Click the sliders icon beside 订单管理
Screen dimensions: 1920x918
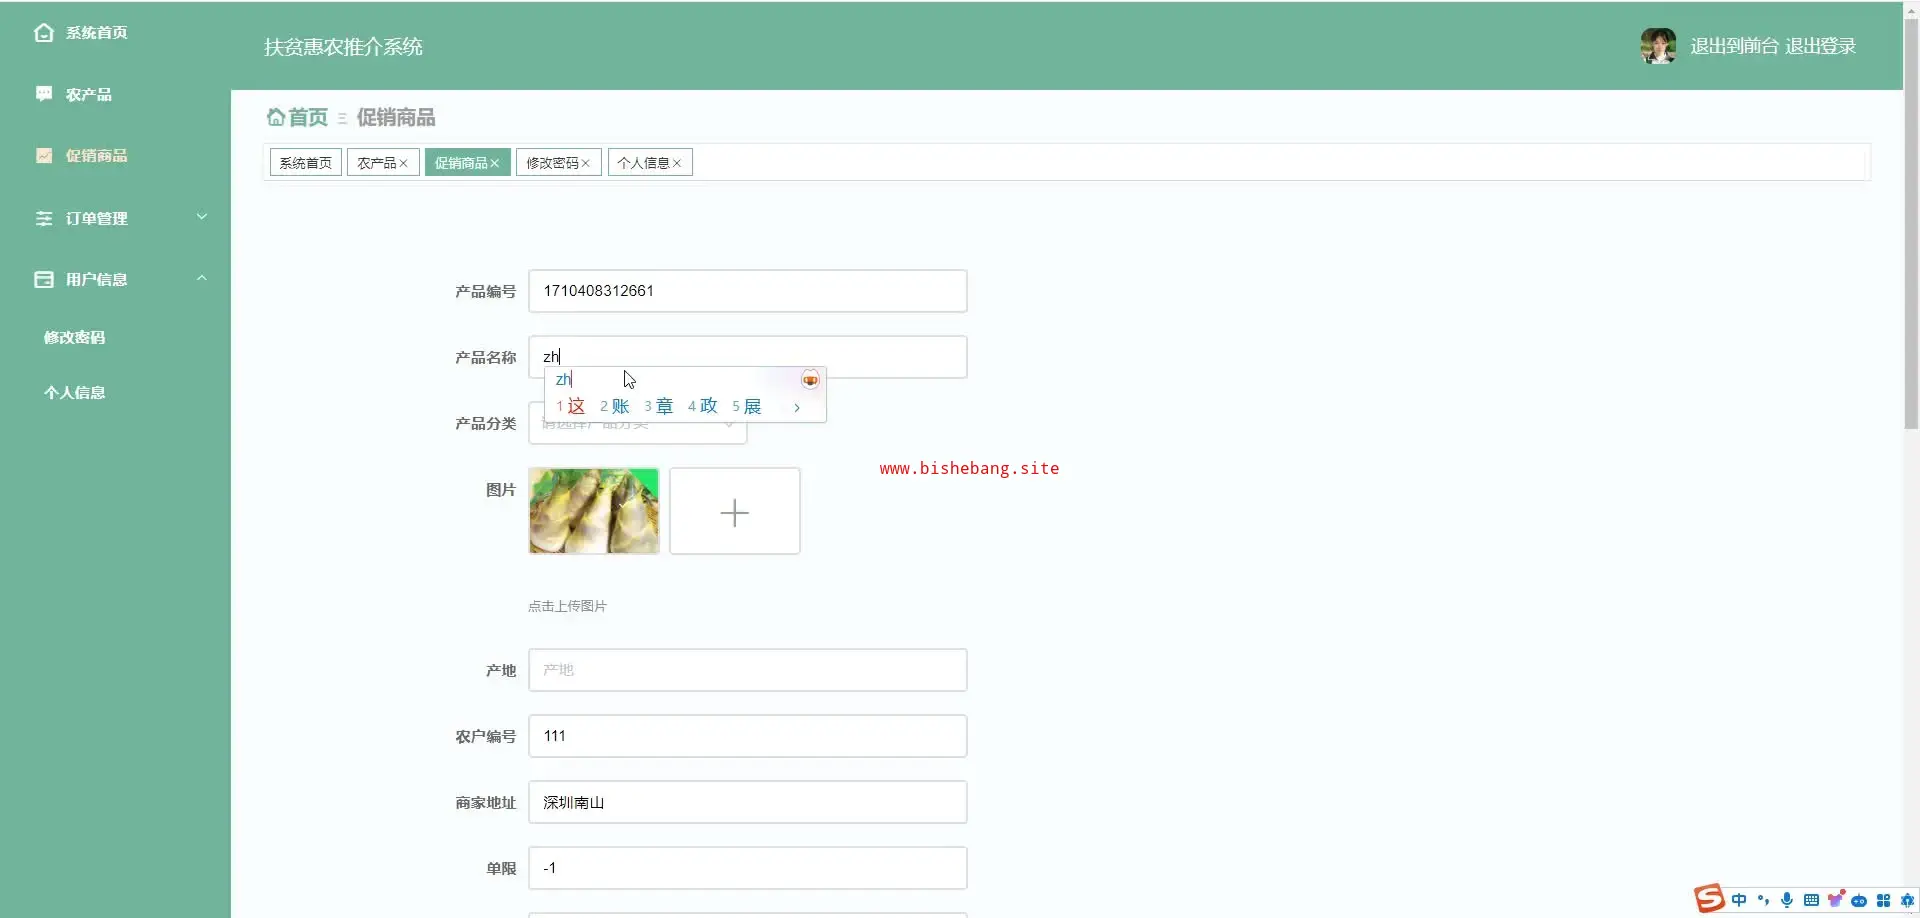pos(44,218)
